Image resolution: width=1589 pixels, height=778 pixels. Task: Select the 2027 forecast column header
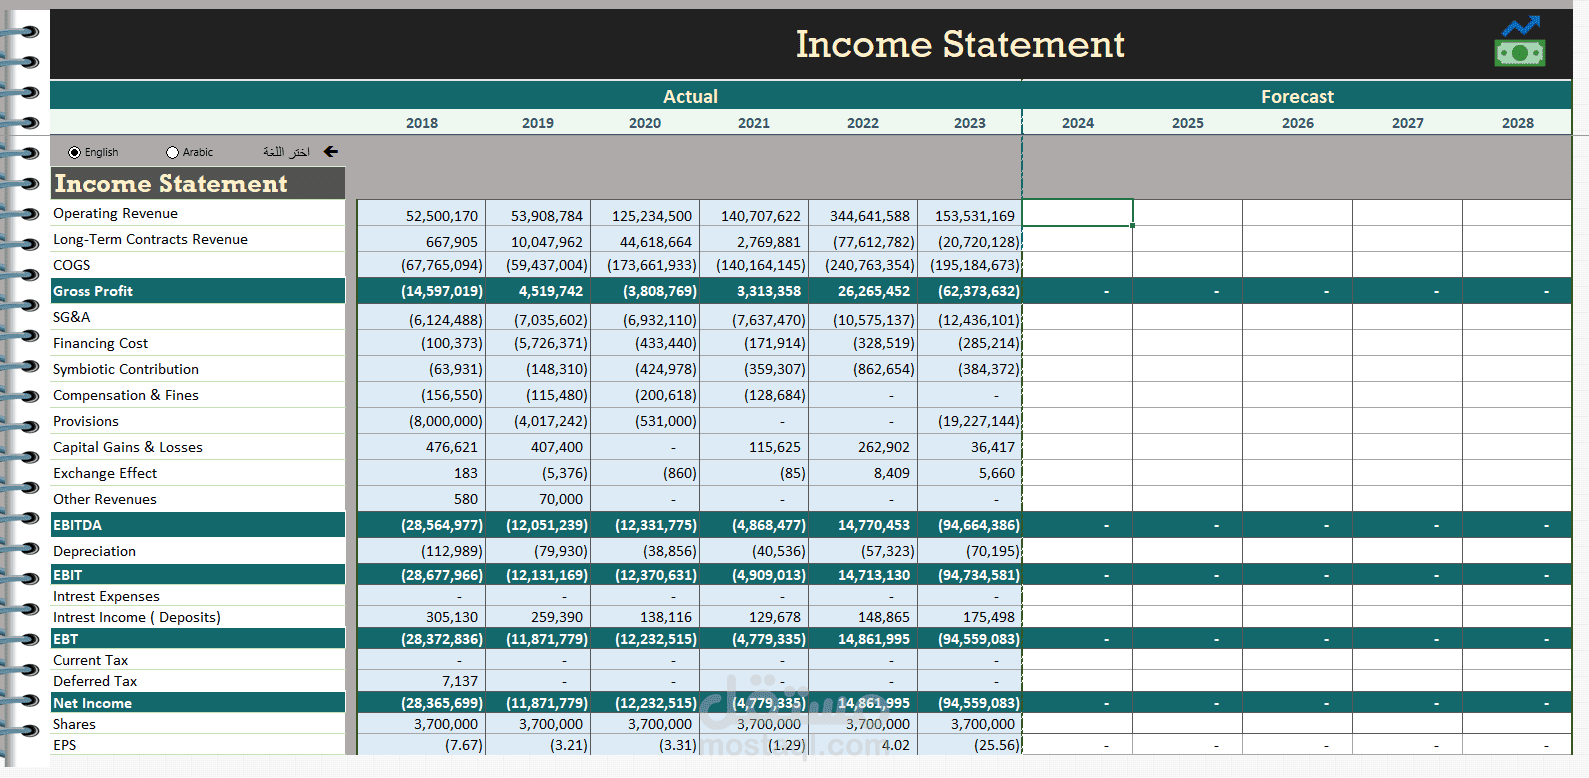[1408, 123]
